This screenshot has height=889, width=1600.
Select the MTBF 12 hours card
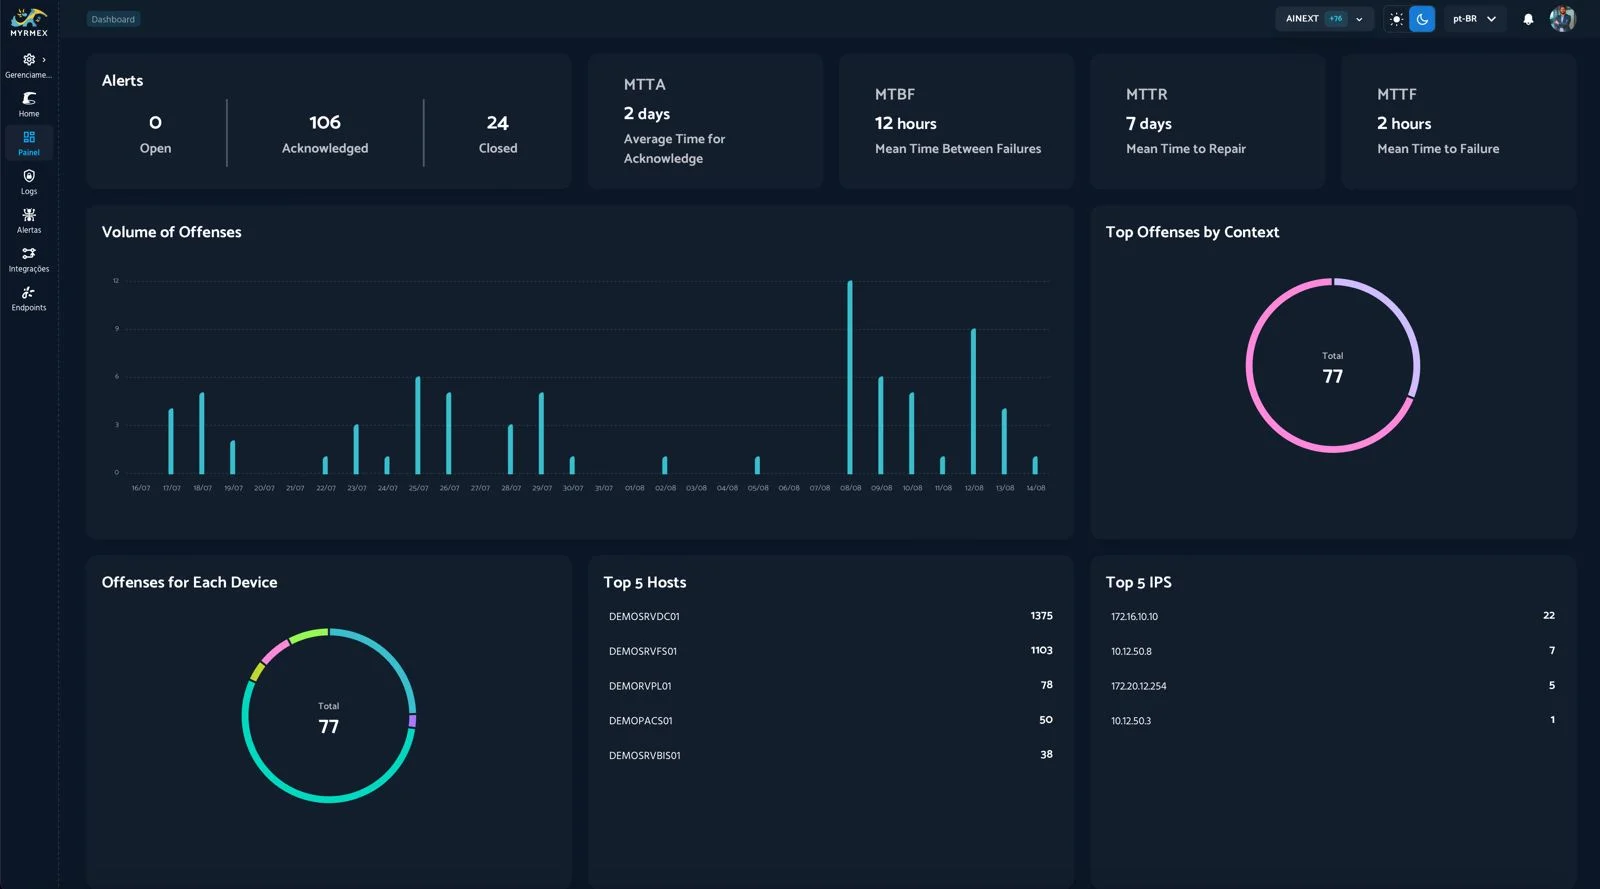[x=956, y=121]
